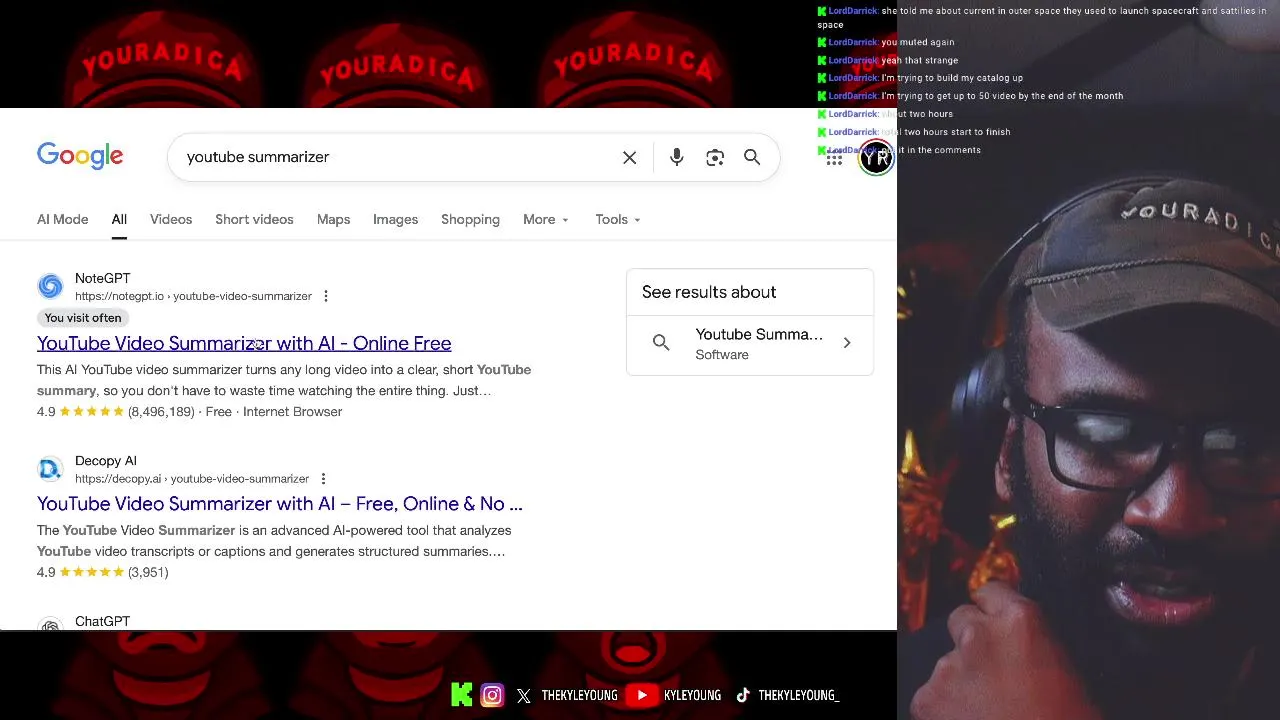The width and height of the screenshot is (1280, 720).
Task: Click the Decopy AI site name text
Action: point(105,461)
